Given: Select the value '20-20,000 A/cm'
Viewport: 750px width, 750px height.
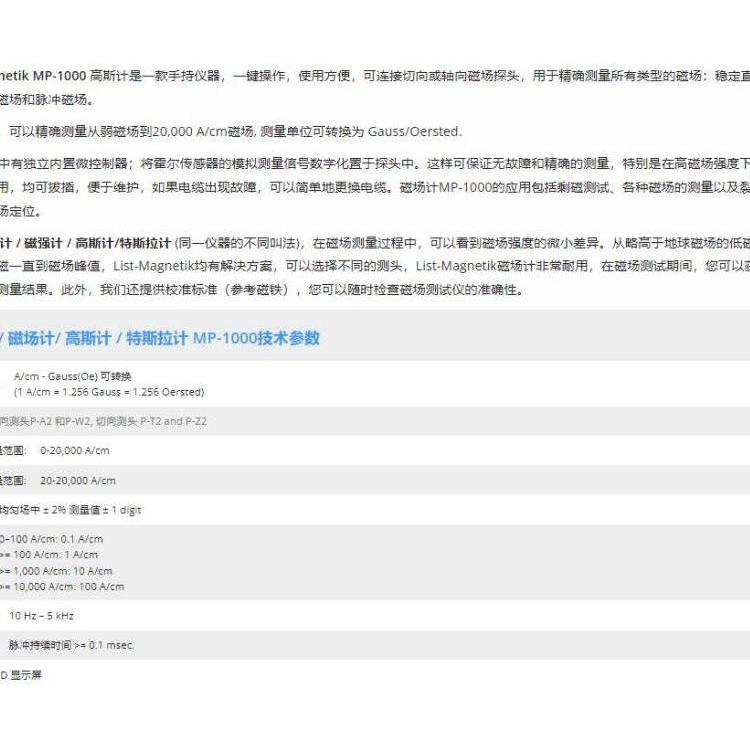Looking at the screenshot, I should pyautogui.click(x=78, y=480).
